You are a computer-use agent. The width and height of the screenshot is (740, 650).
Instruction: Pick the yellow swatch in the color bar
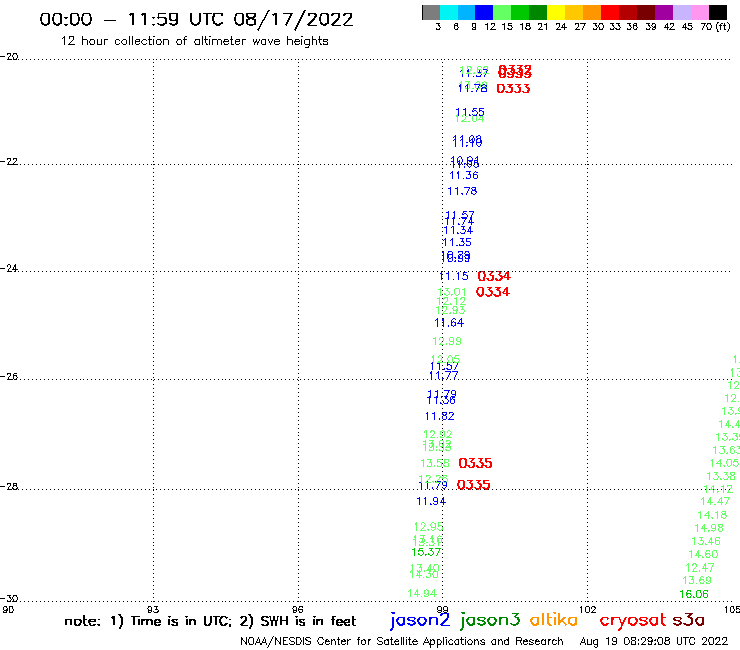556,12
